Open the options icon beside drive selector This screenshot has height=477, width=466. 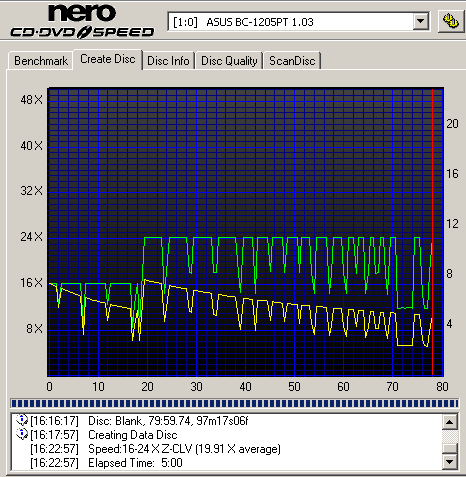click(x=451, y=22)
